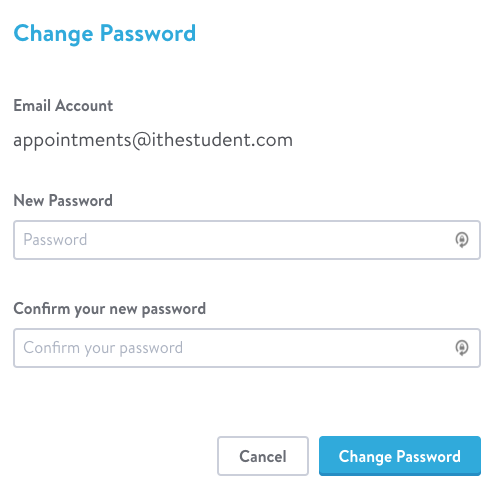Click the Email Account label

[x=63, y=106]
